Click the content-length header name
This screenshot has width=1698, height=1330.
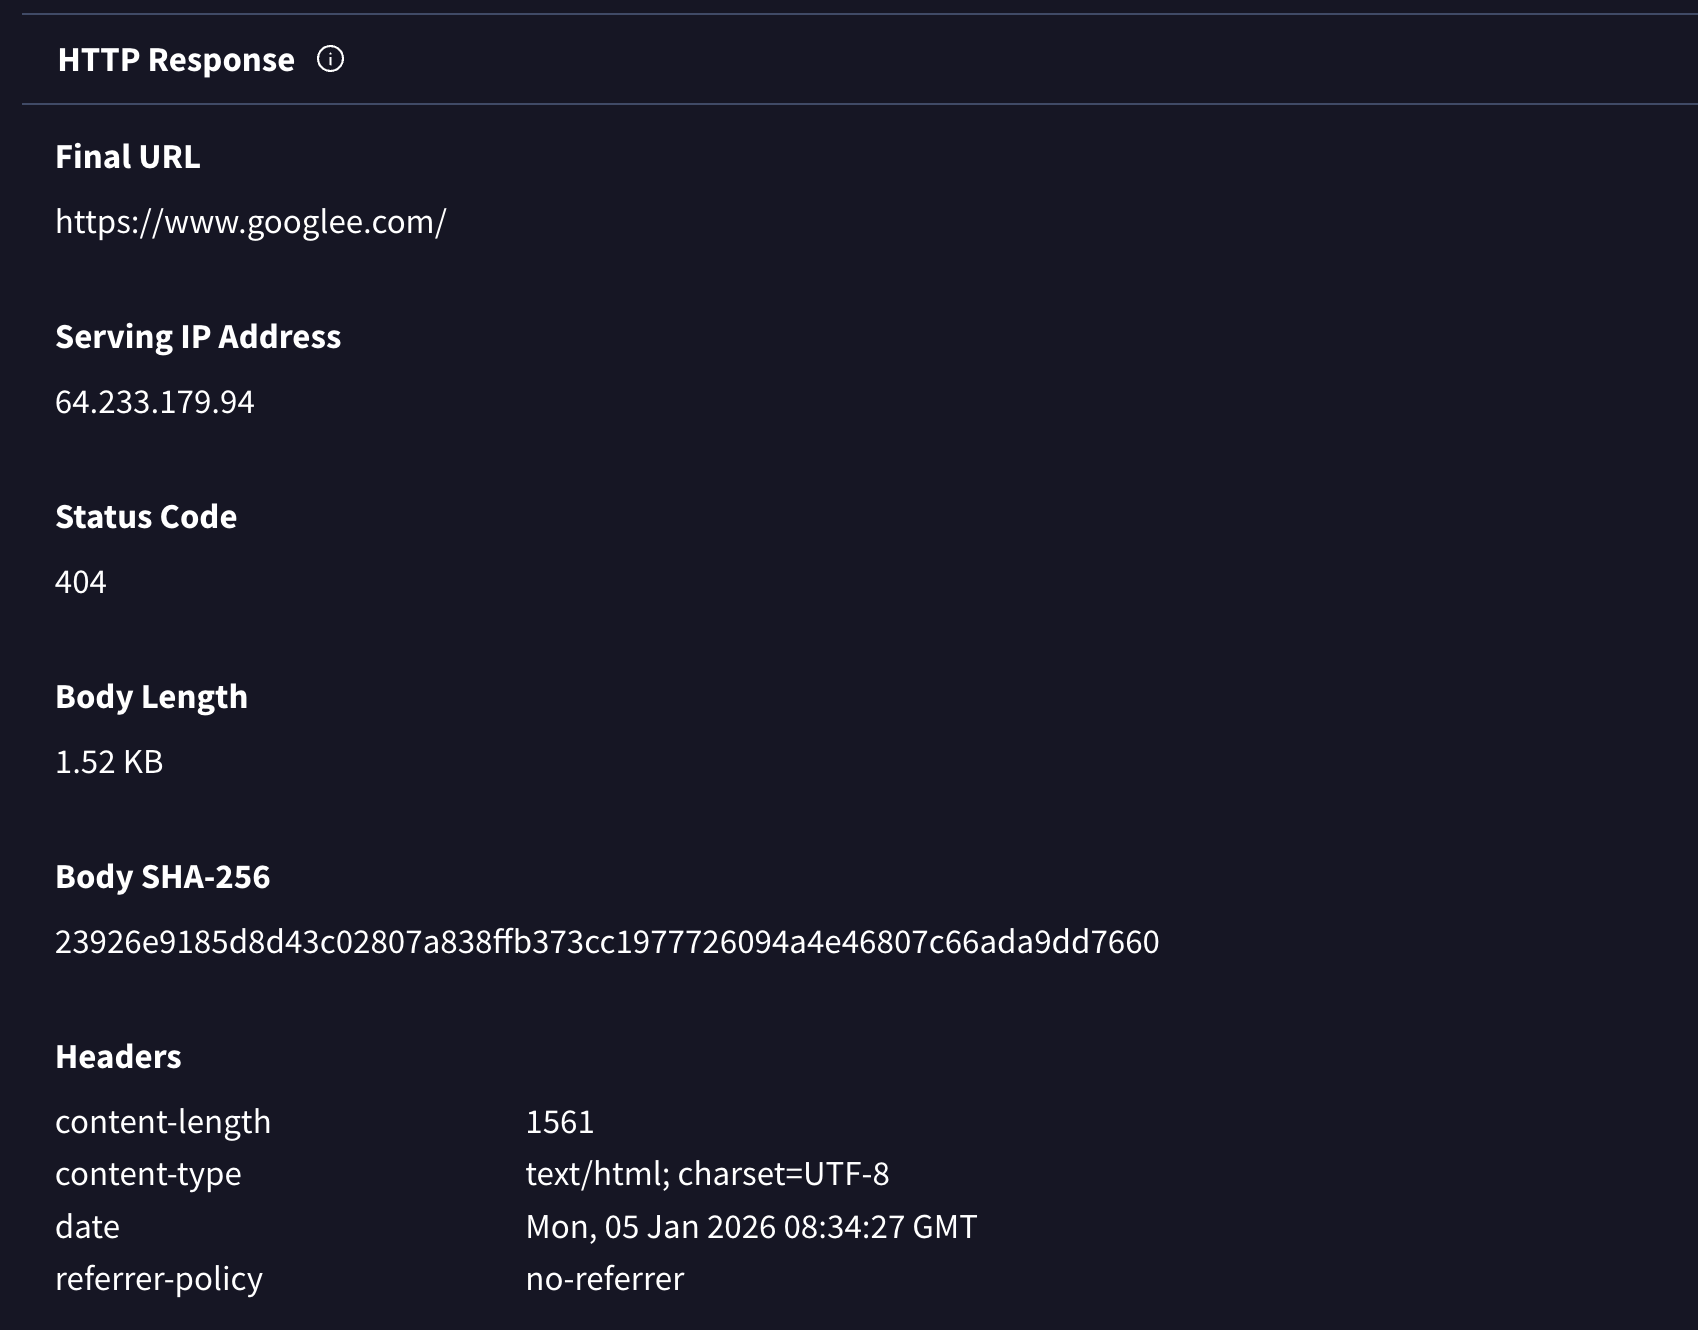point(163,1122)
